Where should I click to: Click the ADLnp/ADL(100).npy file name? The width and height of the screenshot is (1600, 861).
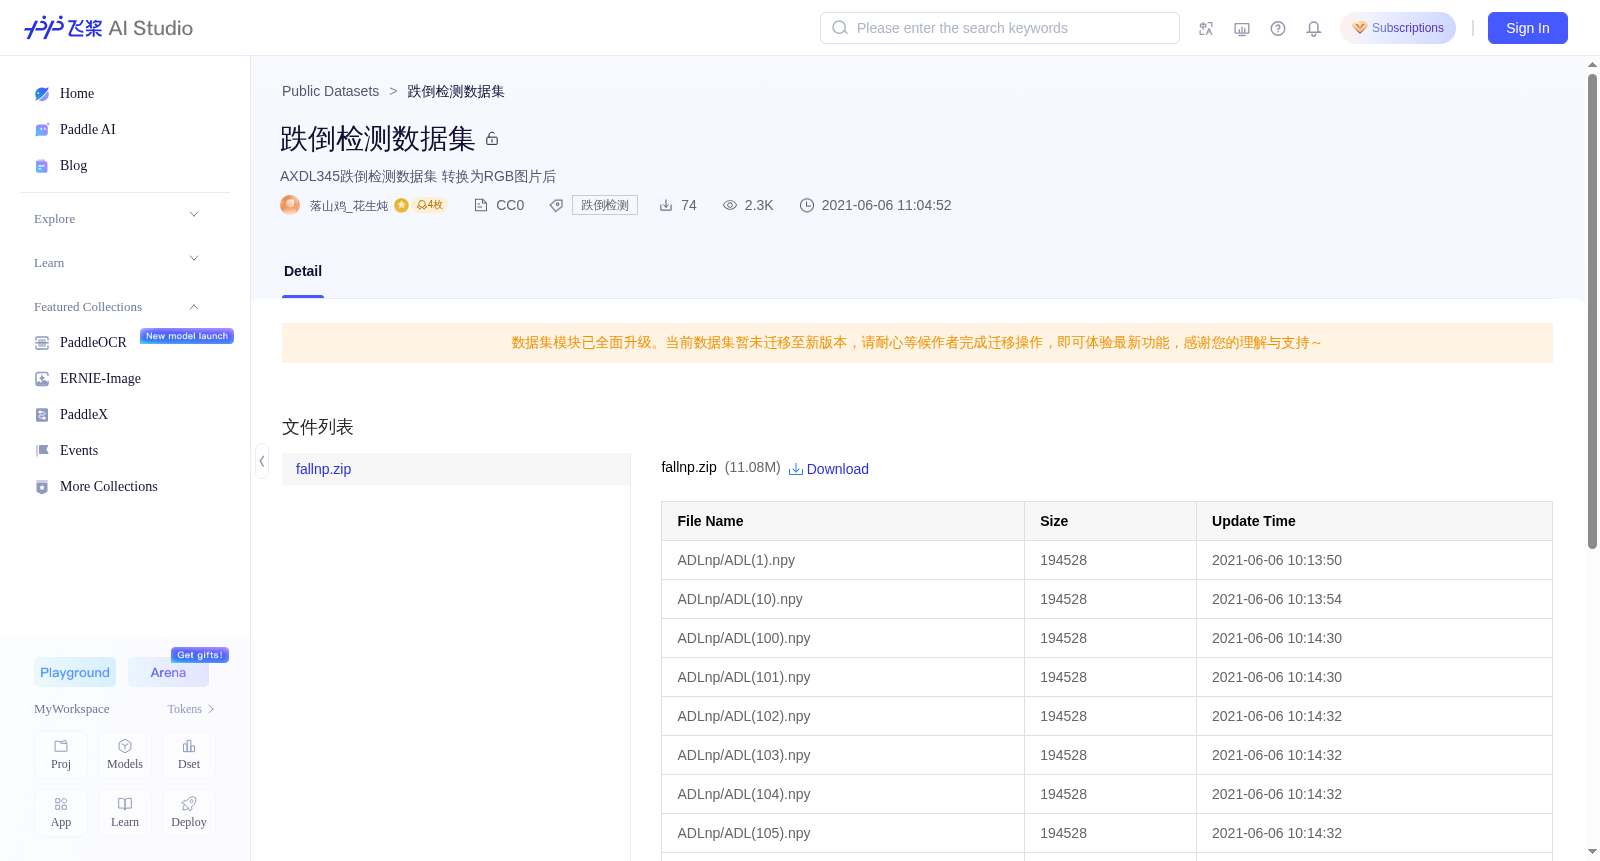tap(744, 638)
